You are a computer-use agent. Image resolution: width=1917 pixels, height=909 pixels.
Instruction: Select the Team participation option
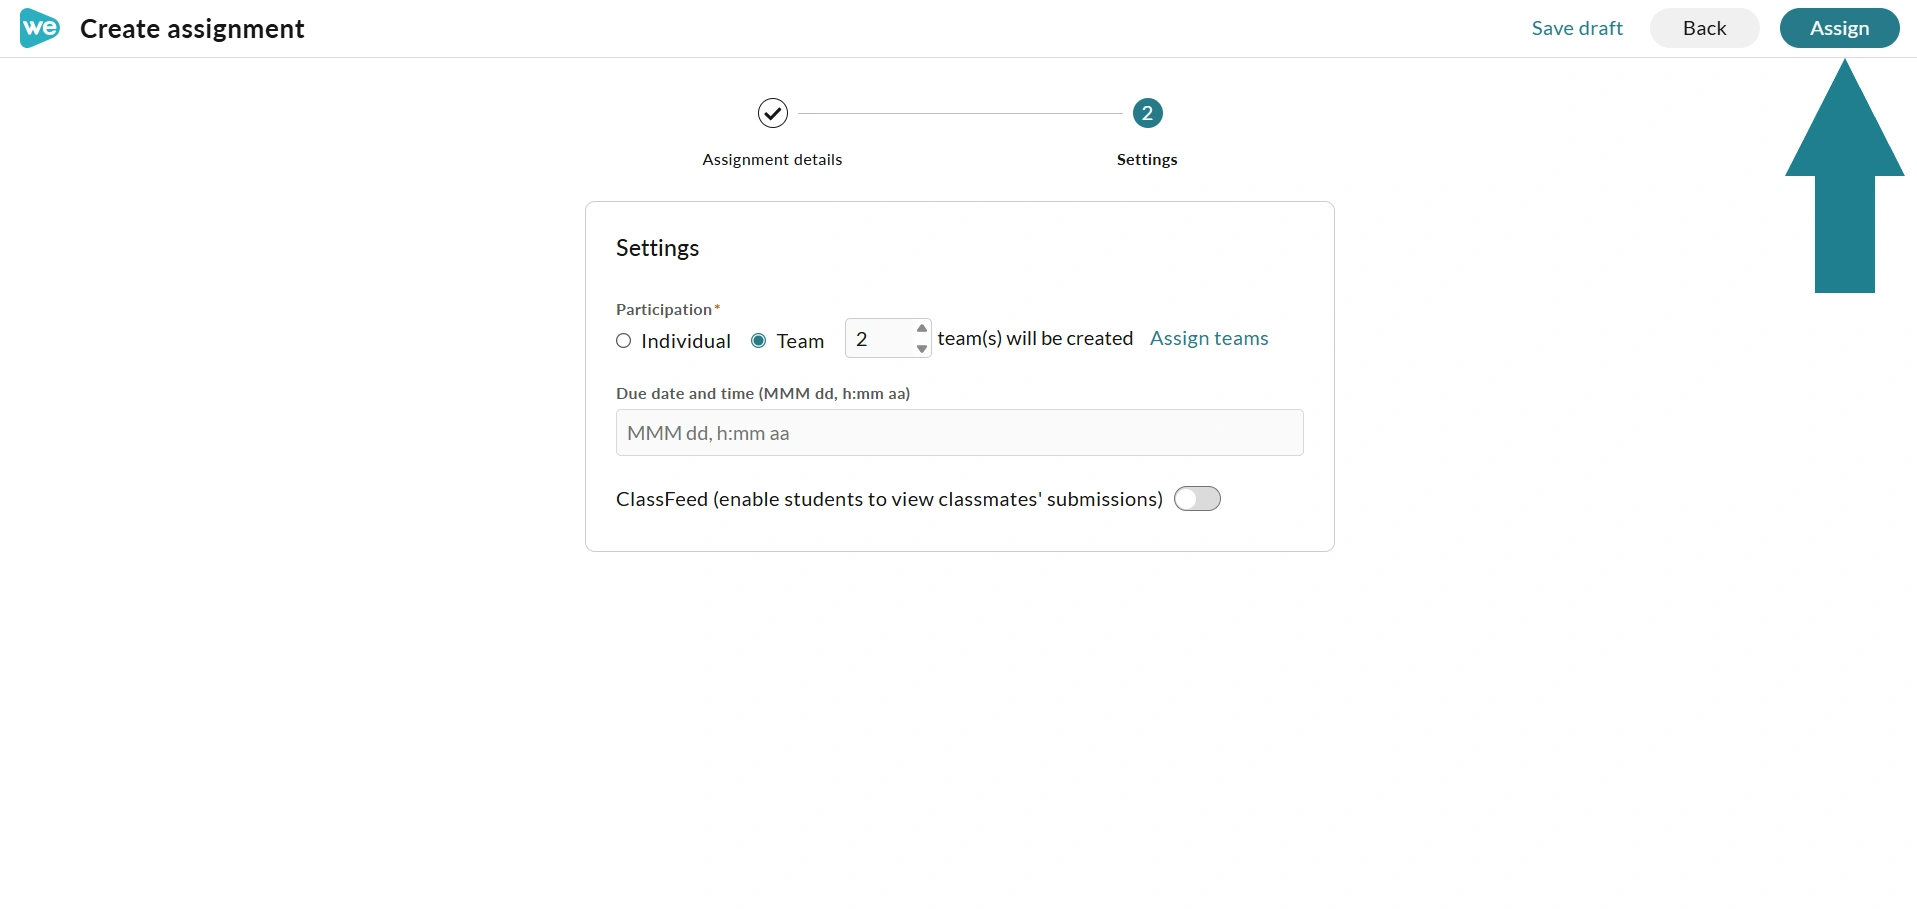(758, 341)
